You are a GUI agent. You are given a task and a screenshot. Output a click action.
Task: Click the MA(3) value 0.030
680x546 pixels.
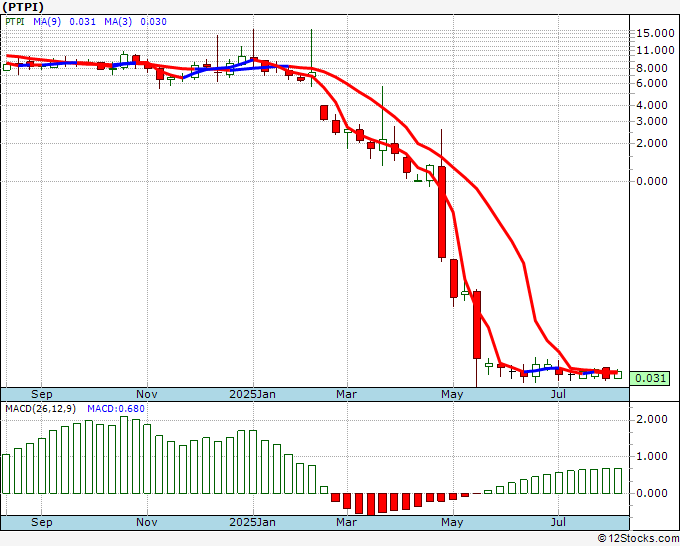[153, 21]
